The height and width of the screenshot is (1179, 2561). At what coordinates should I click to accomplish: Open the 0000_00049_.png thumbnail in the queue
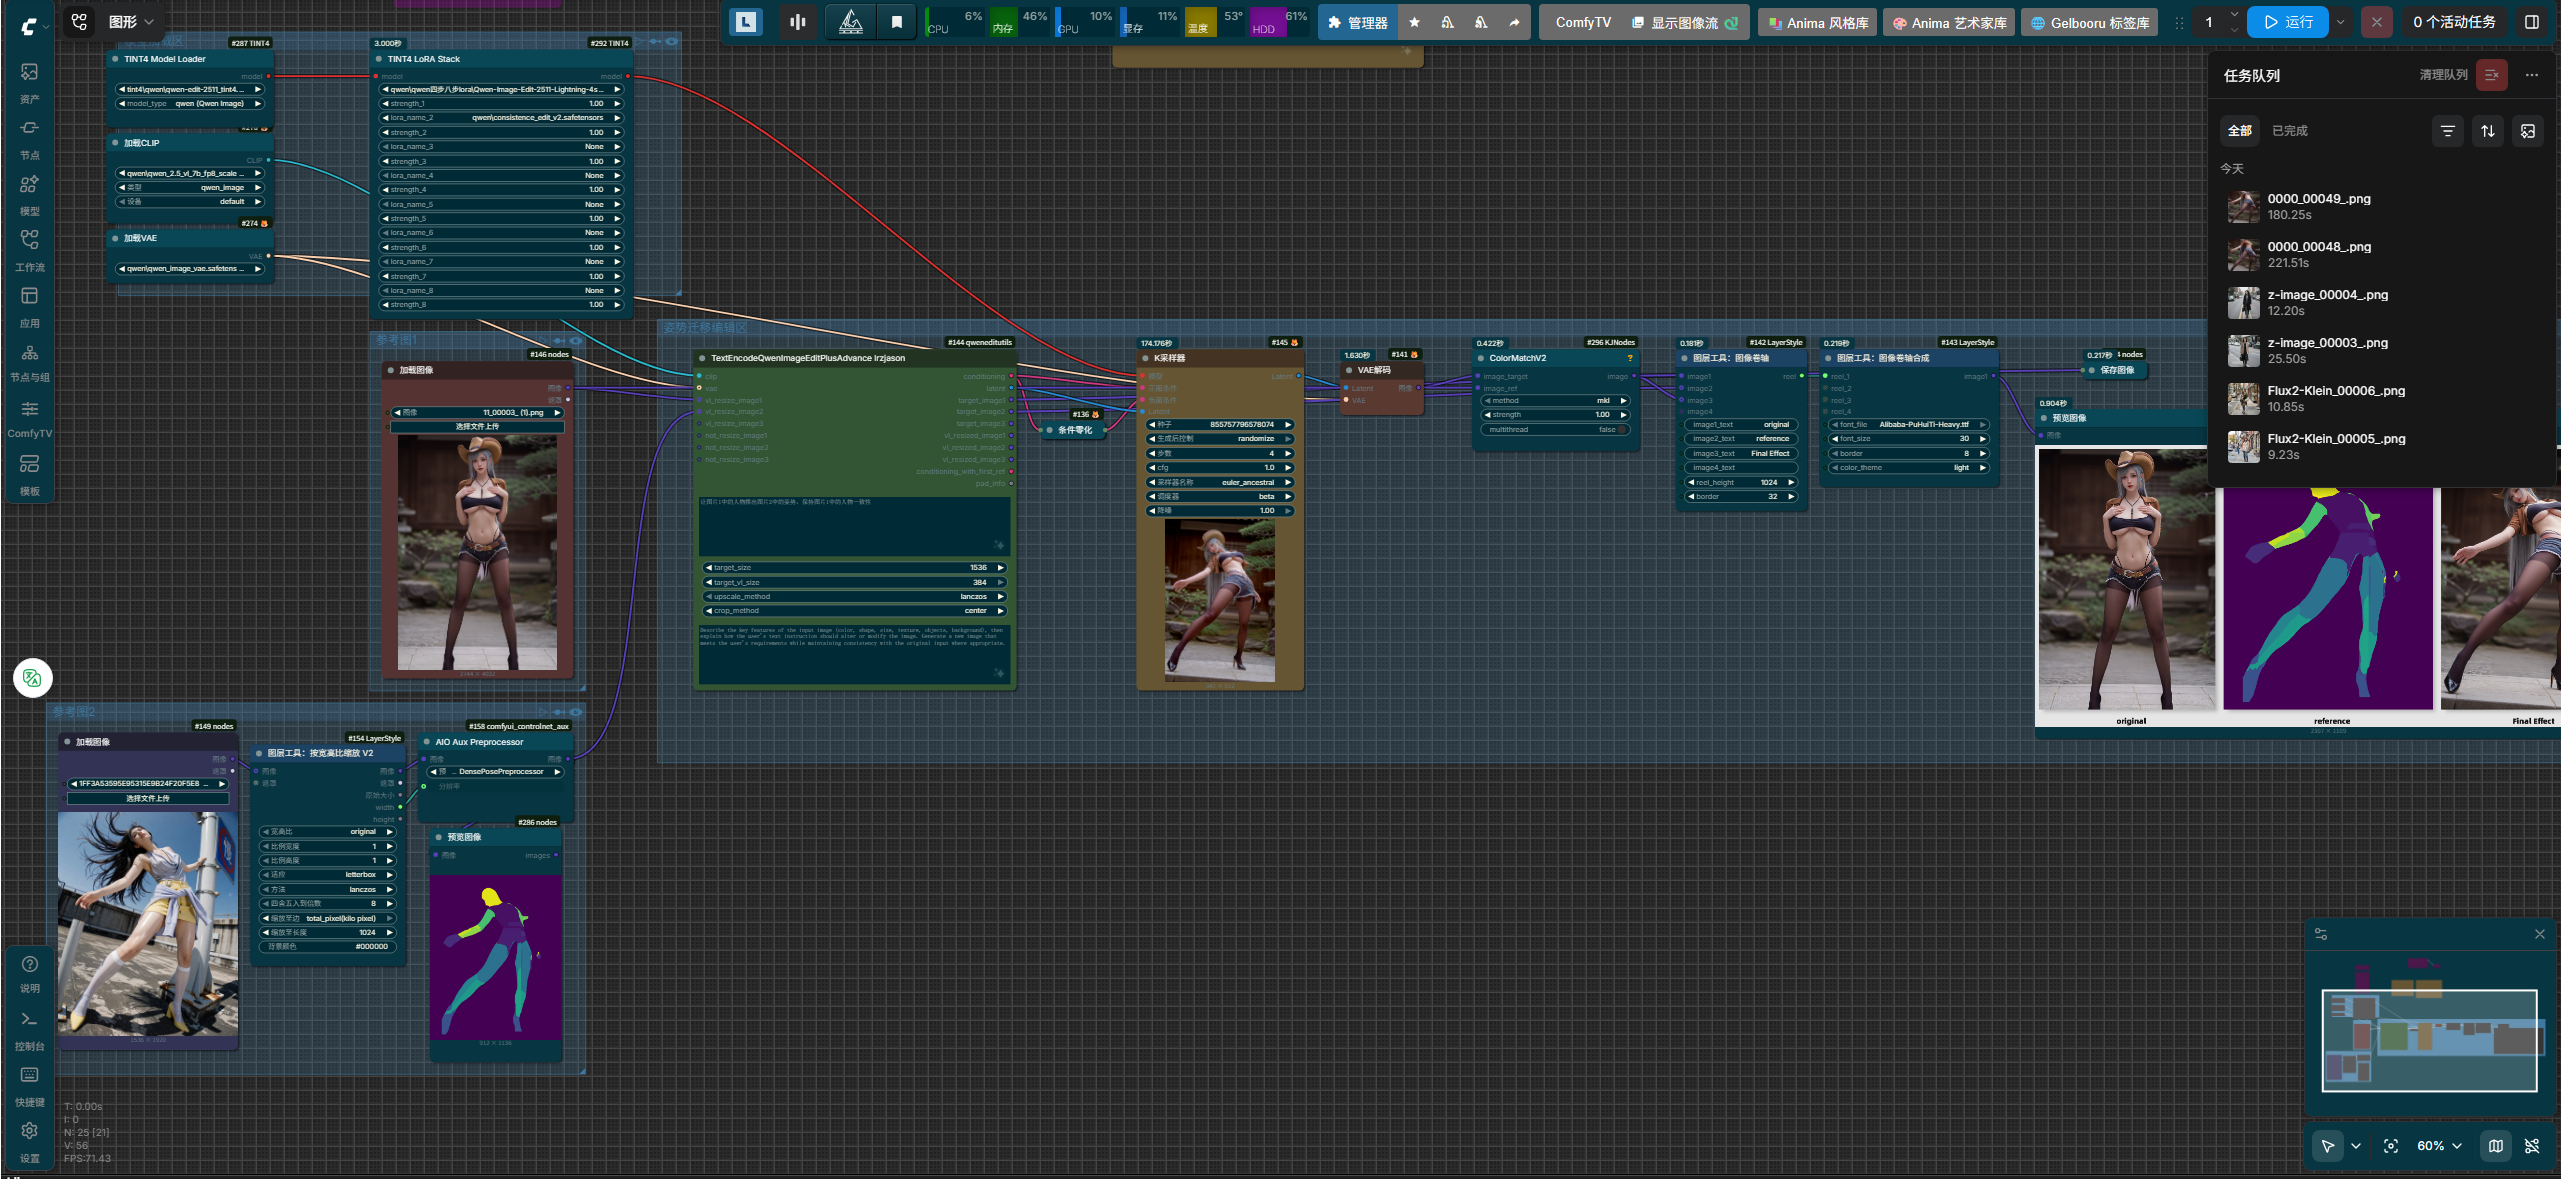[x=2243, y=207]
